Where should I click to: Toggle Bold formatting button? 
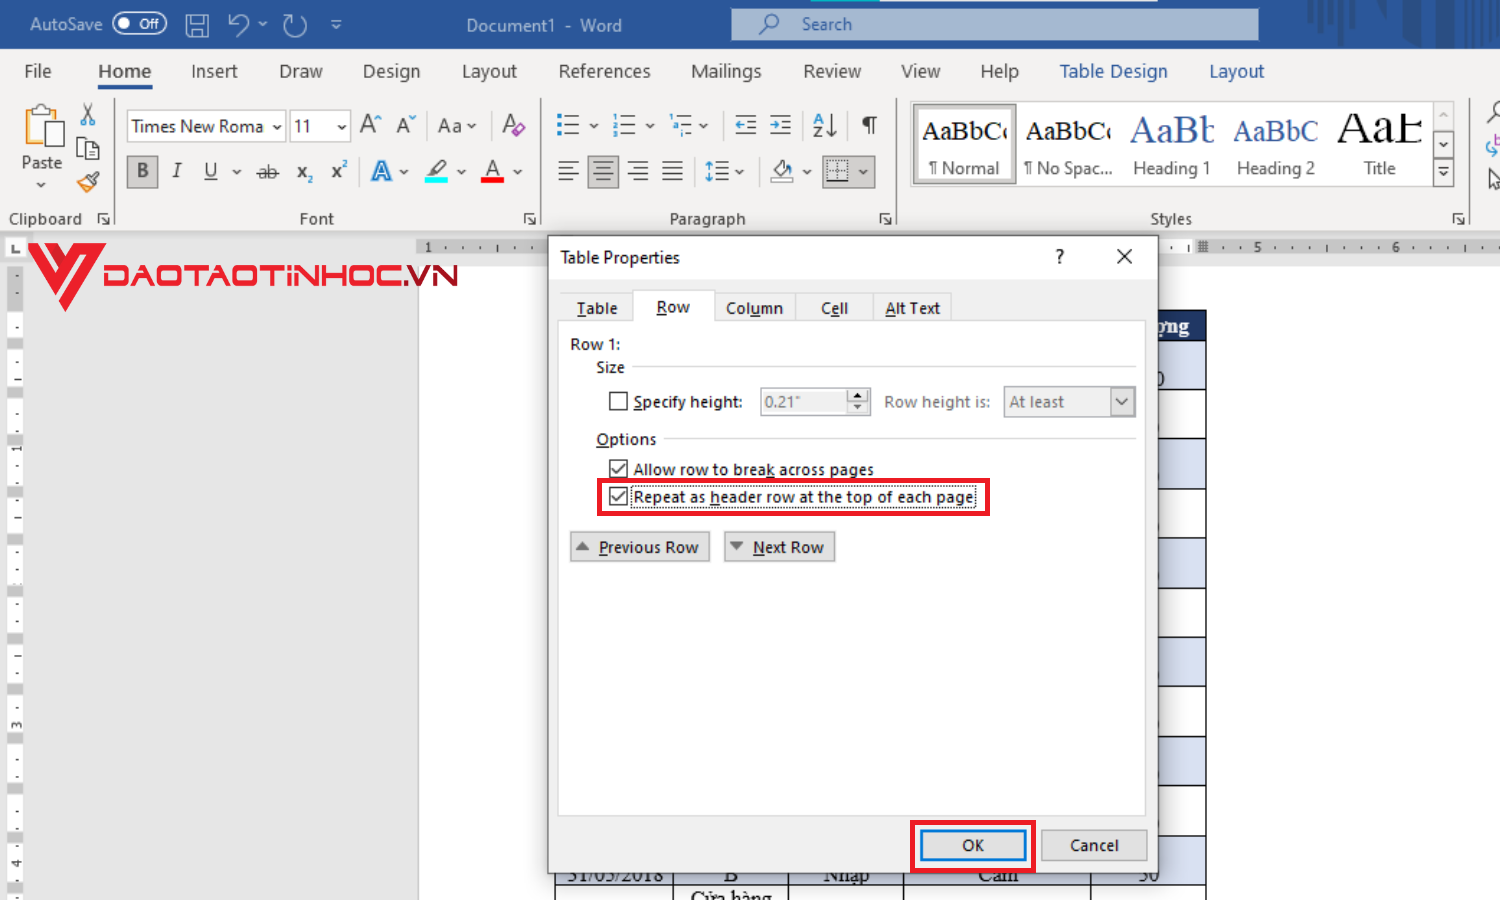click(143, 171)
